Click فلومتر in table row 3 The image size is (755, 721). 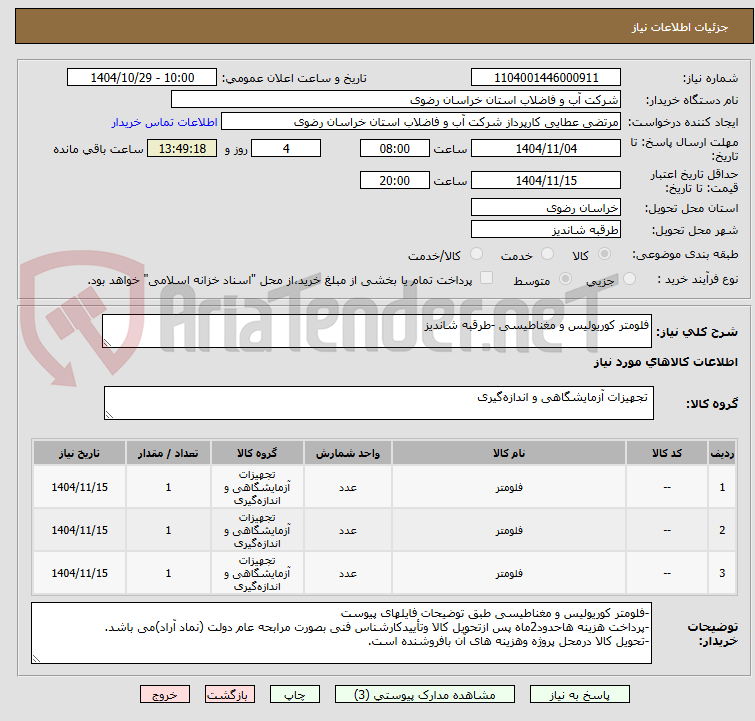click(509, 573)
